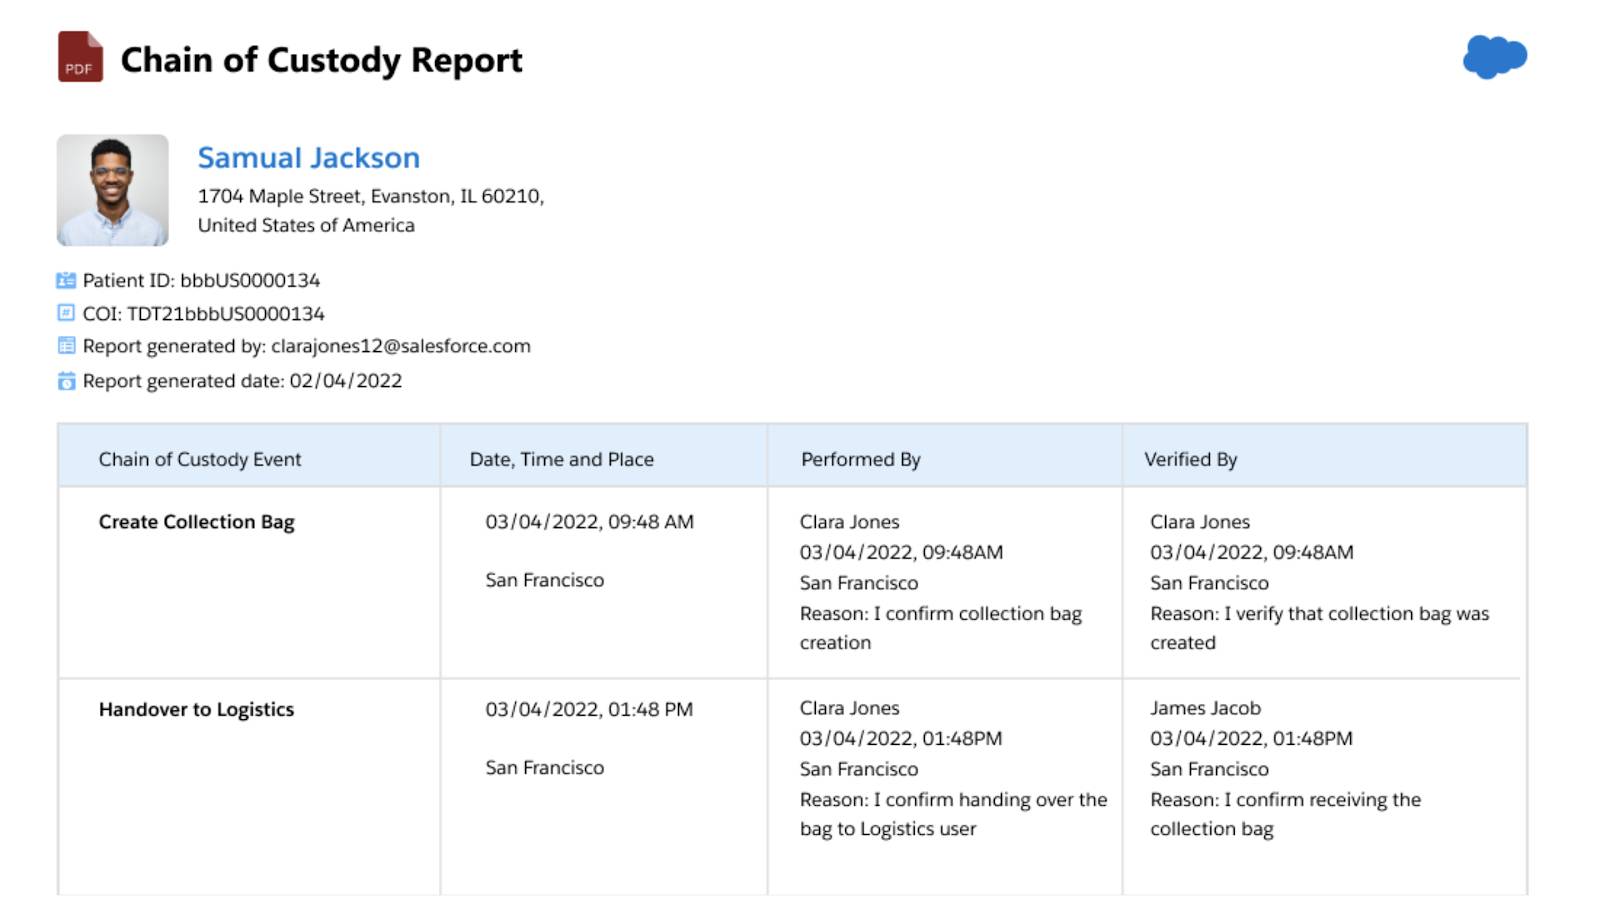Click Clara Jones in Create Collection Bag Verified By

pyautogui.click(x=1199, y=522)
